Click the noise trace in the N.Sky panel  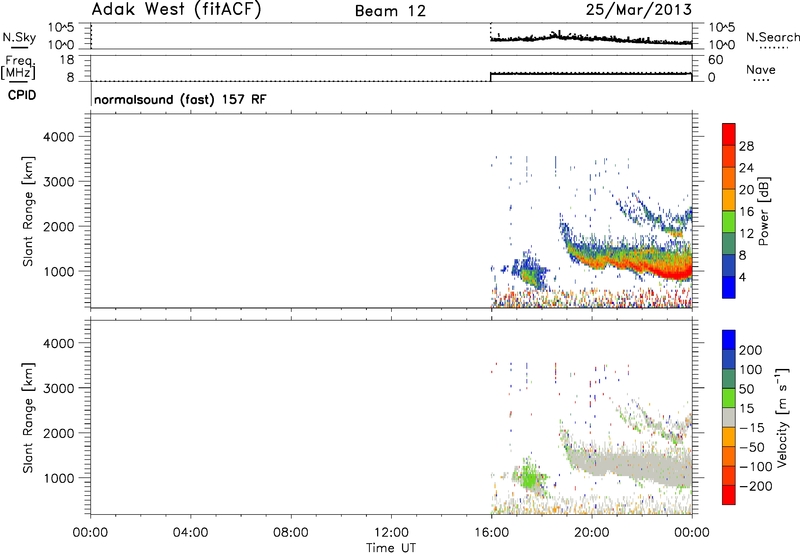(x=591, y=38)
